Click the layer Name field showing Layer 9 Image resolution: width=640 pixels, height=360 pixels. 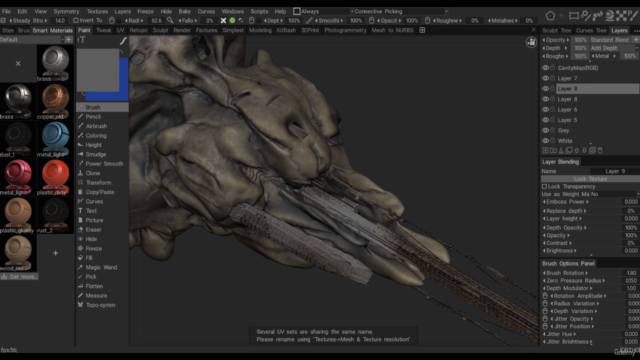pos(615,171)
